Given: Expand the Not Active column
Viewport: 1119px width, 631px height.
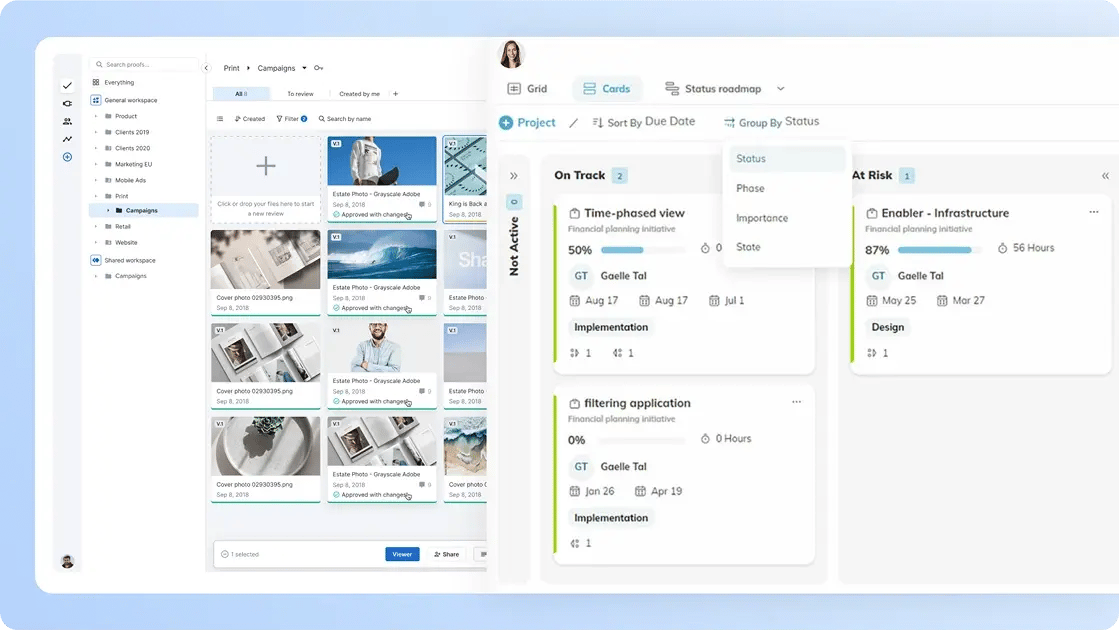Looking at the screenshot, I should 514,176.
